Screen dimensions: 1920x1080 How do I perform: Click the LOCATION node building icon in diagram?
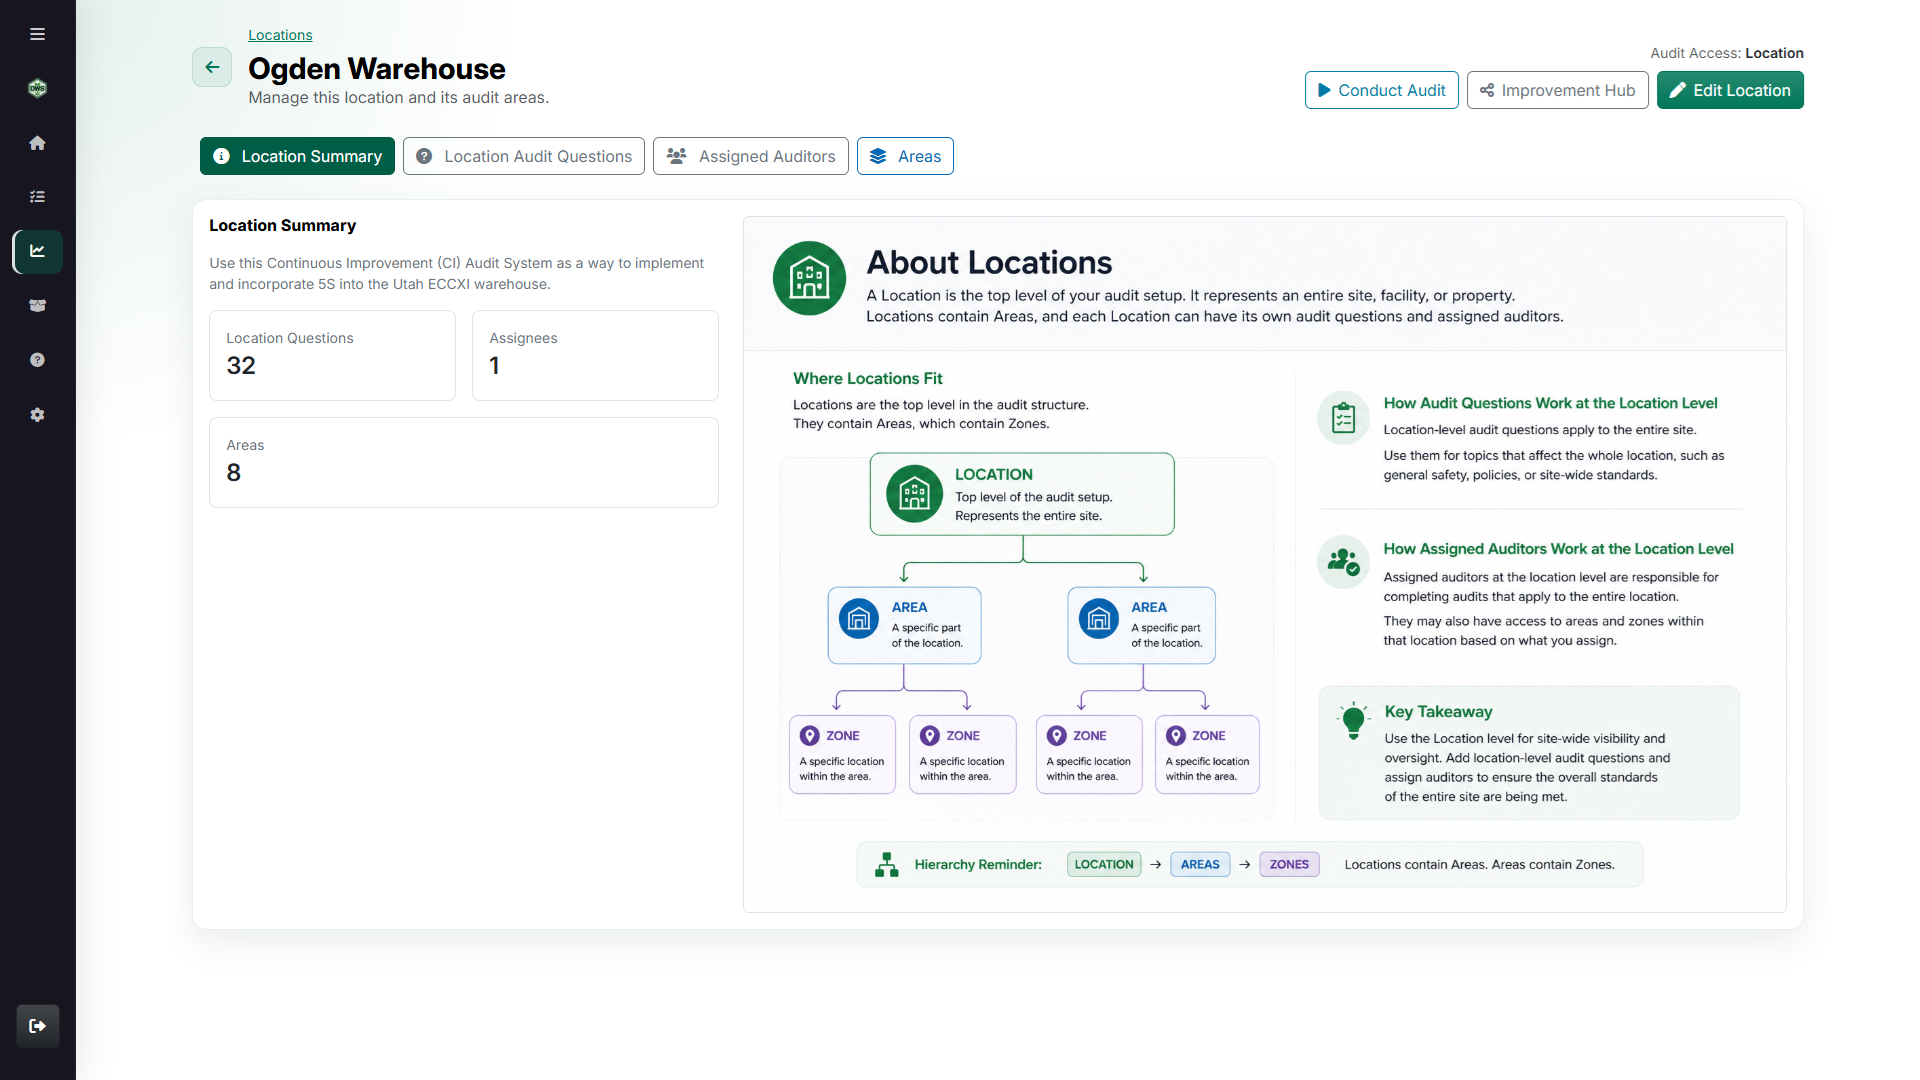click(914, 494)
